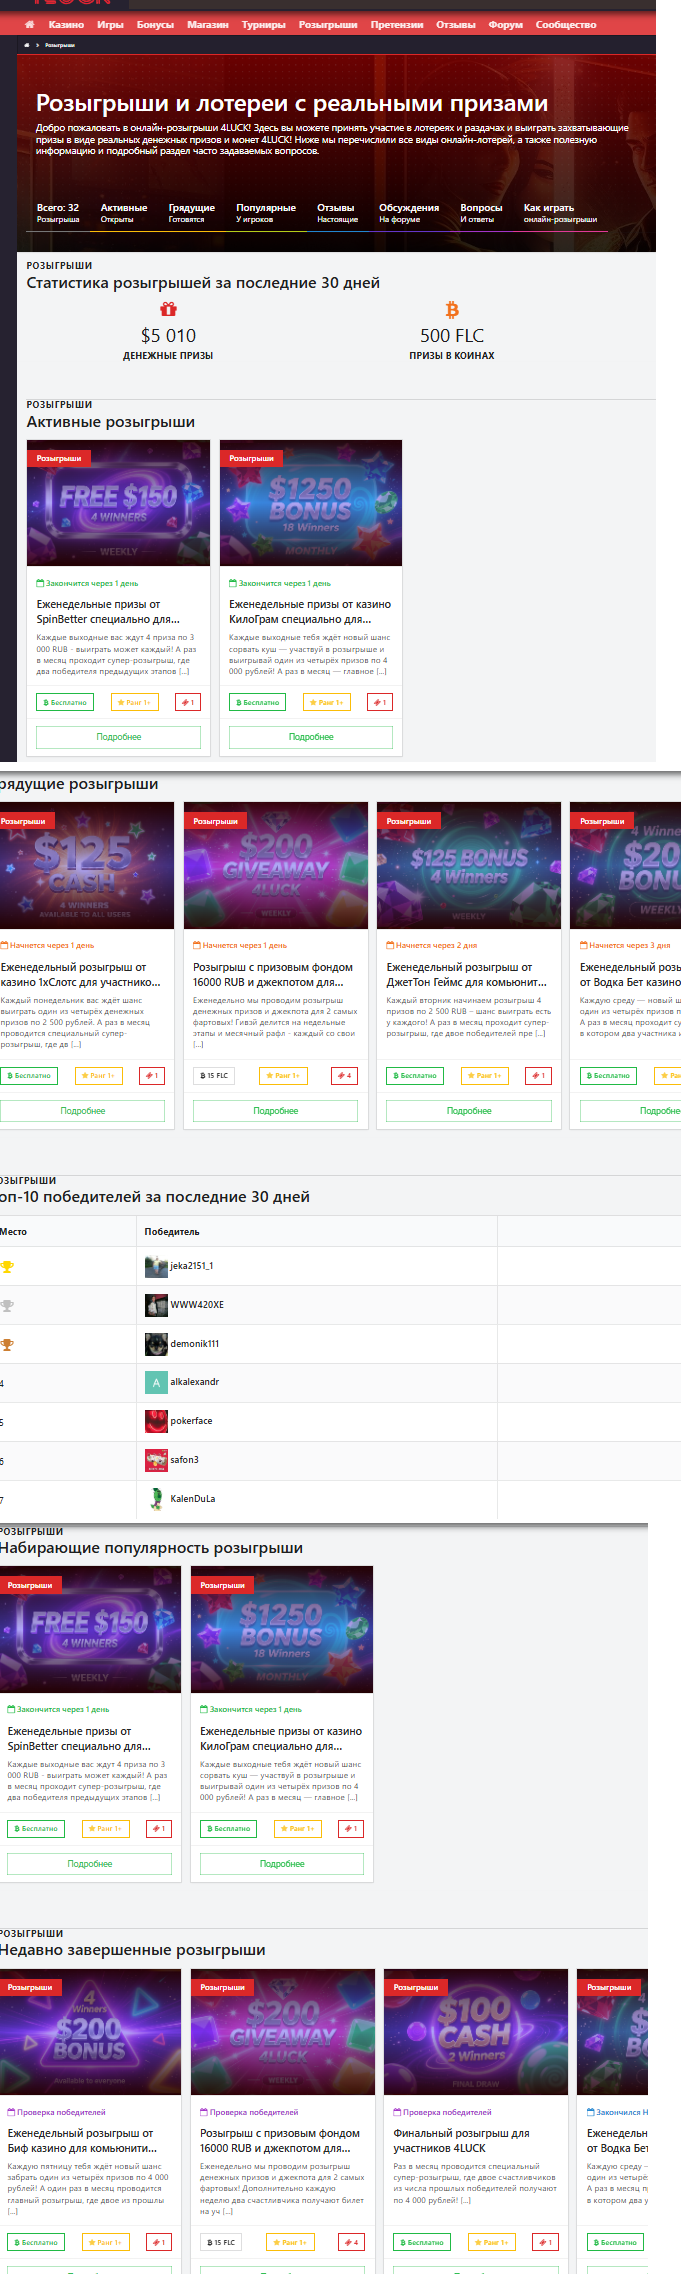This screenshot has height=2277, width=681.
Task: Open the Турниры menu item
Action: point(263,25)
